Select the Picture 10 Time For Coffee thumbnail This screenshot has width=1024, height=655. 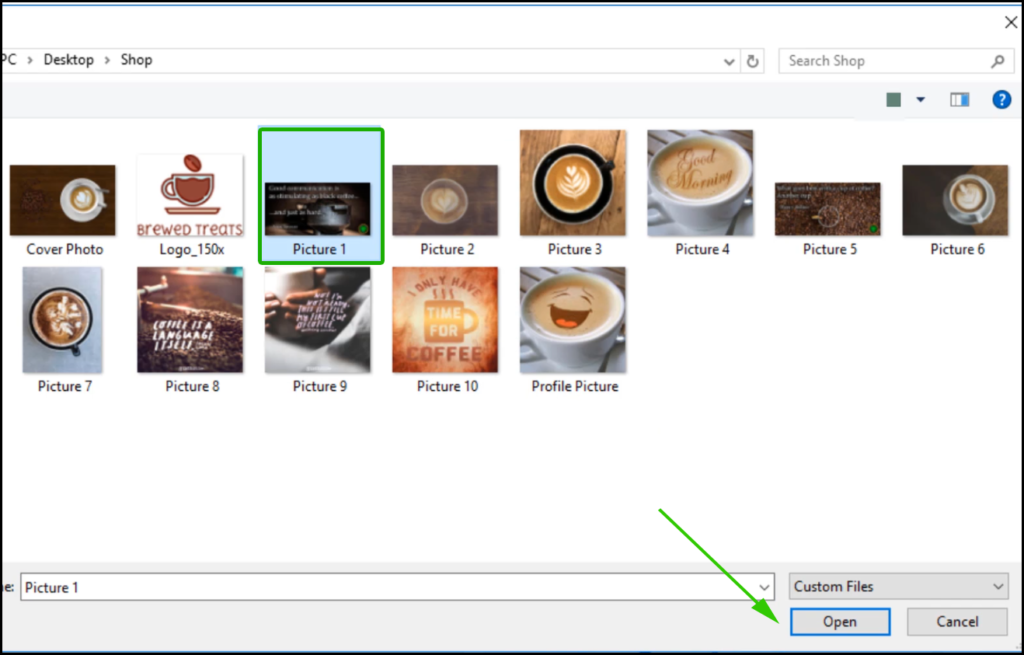click(445, 319)
